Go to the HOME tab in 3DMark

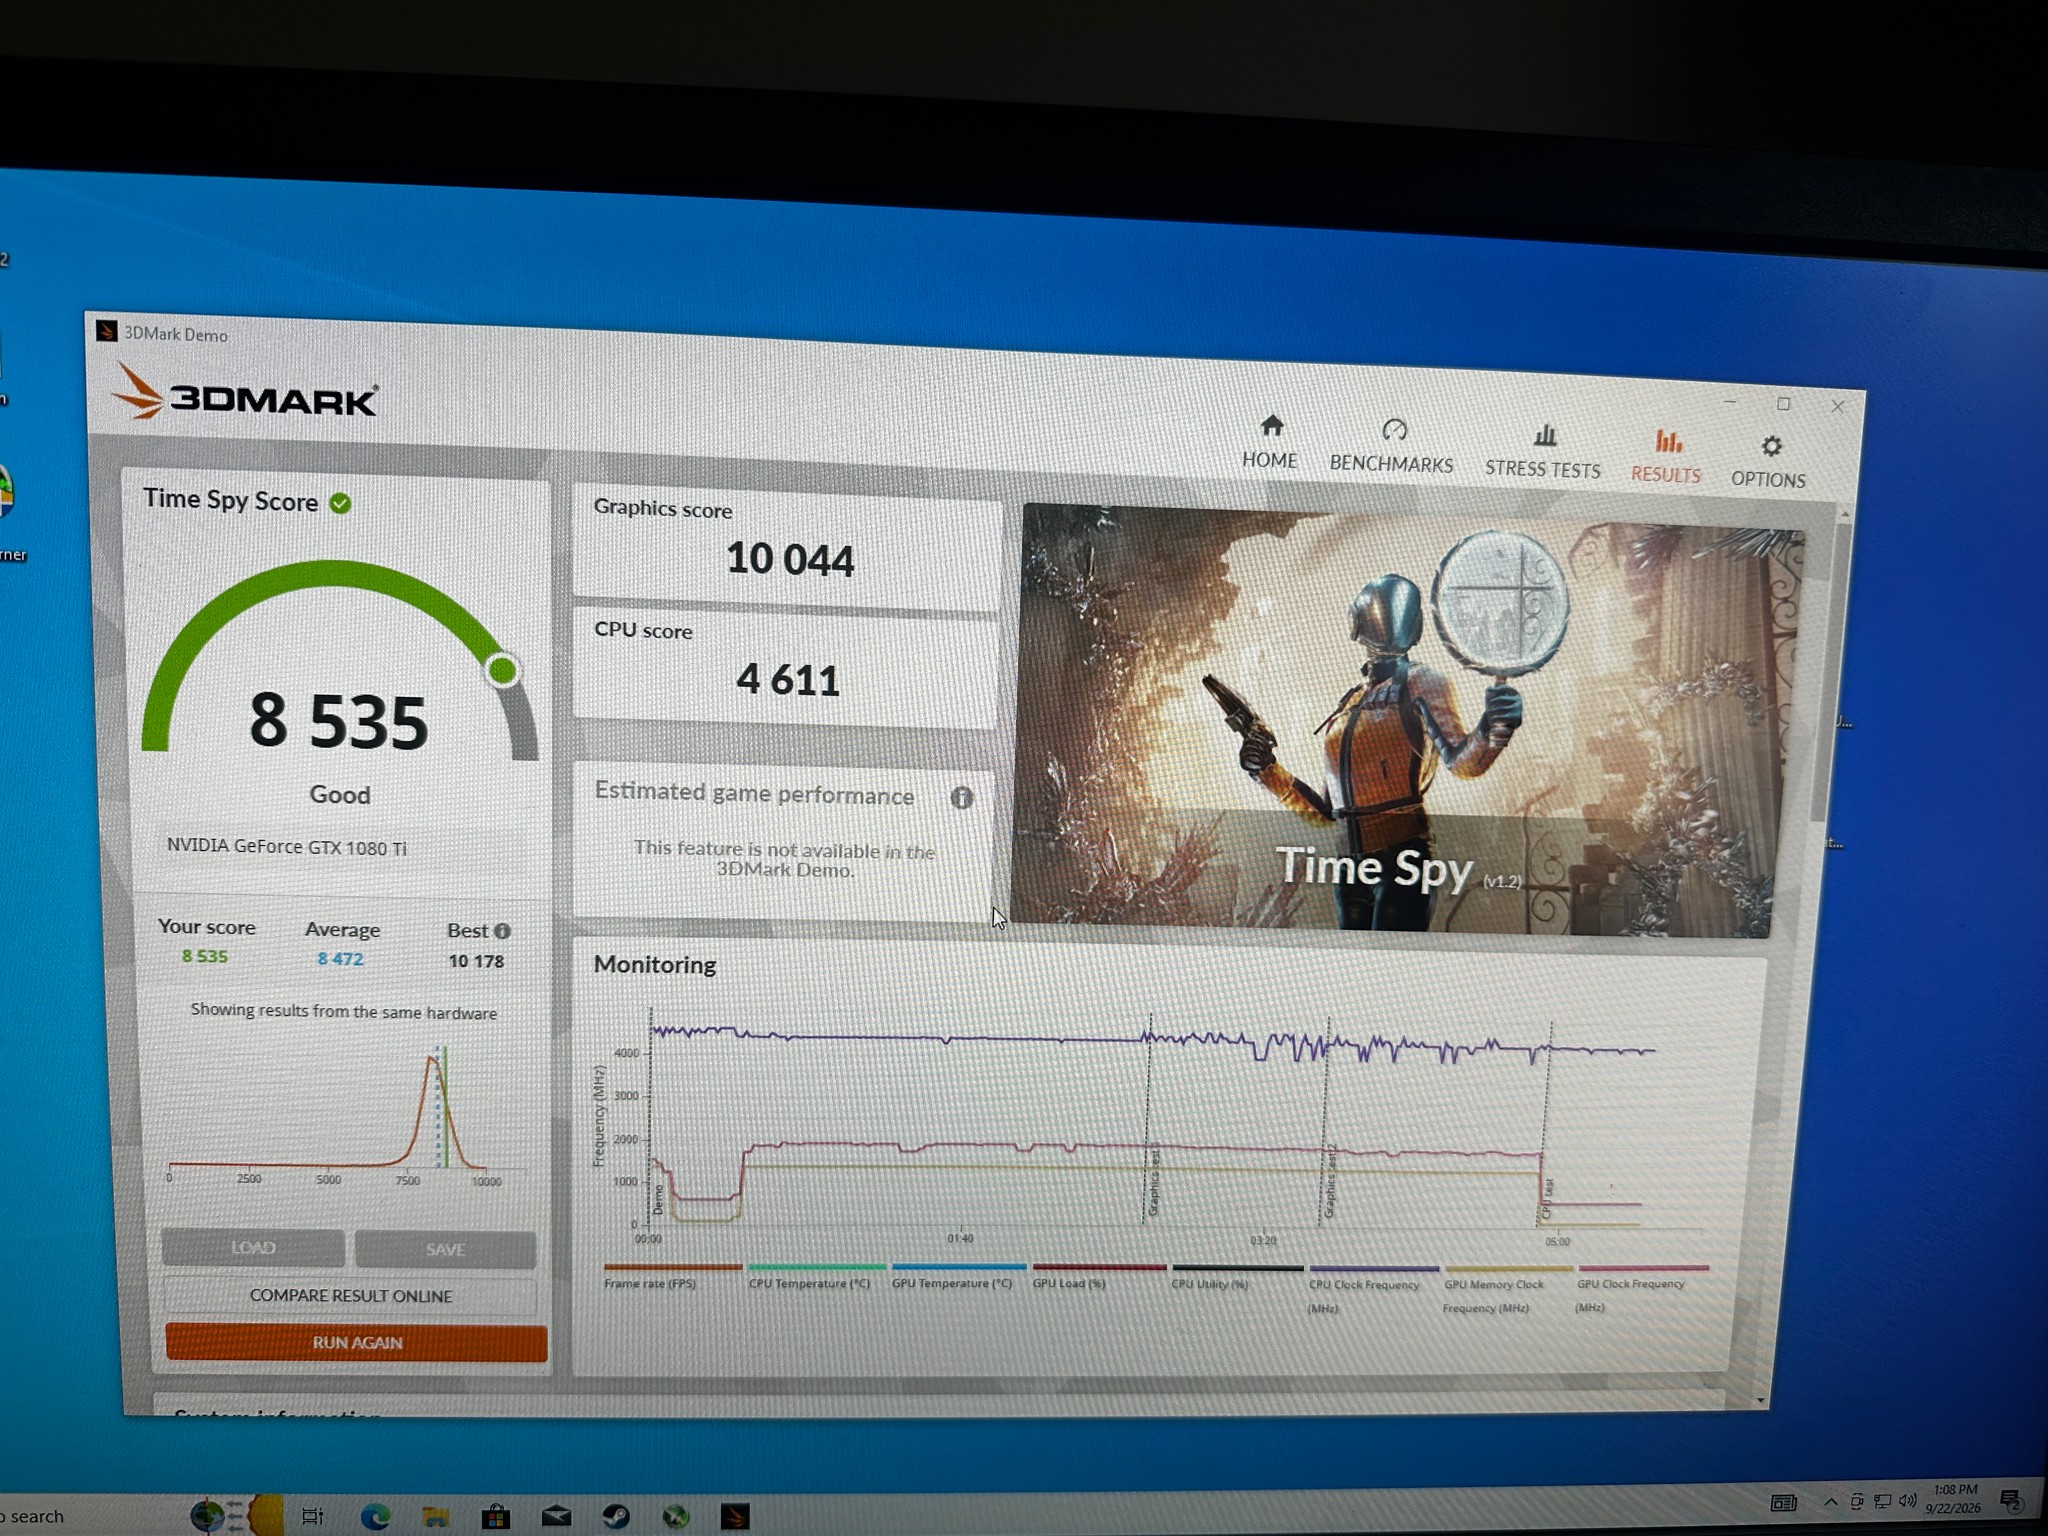pyautogui.click(x=1270, y=442)
